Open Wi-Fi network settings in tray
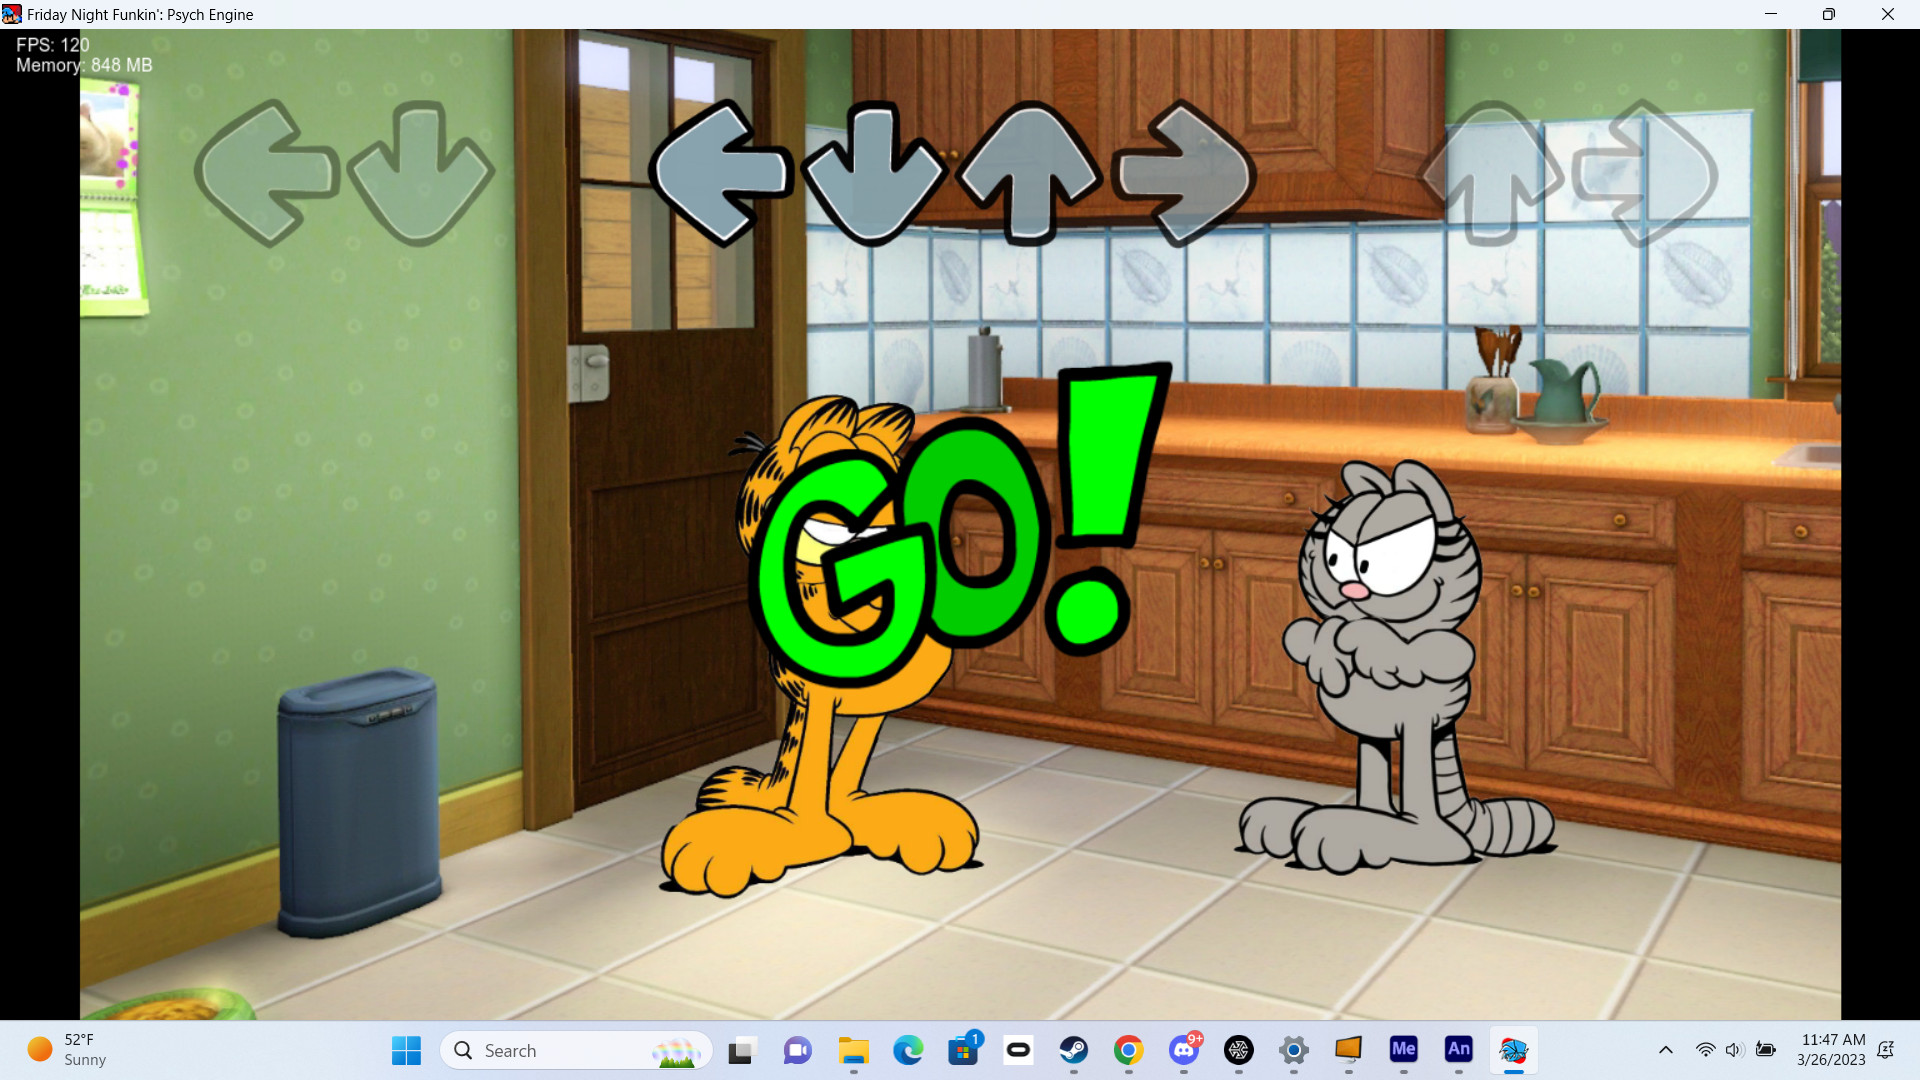Screen dimensions: 1920x1080 [x=1706, y=1050]
